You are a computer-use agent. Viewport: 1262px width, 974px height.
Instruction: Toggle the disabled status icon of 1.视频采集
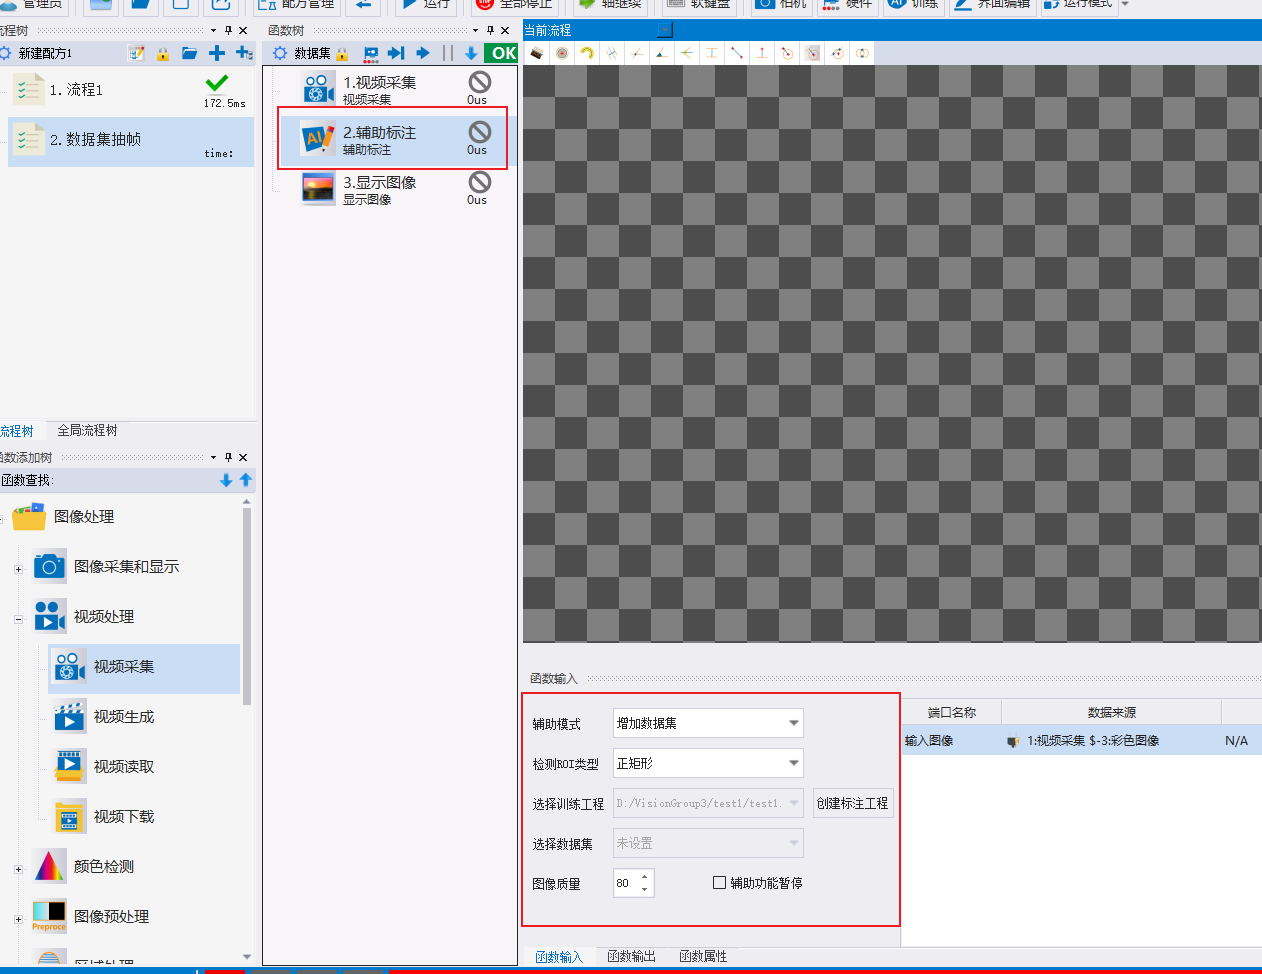(x=480, y=82)
